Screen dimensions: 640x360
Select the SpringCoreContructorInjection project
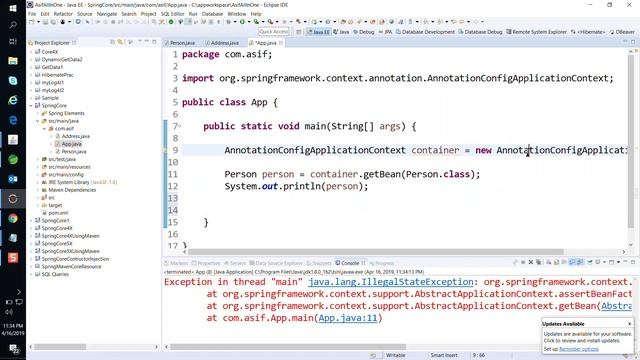click(x=75, y=259)
